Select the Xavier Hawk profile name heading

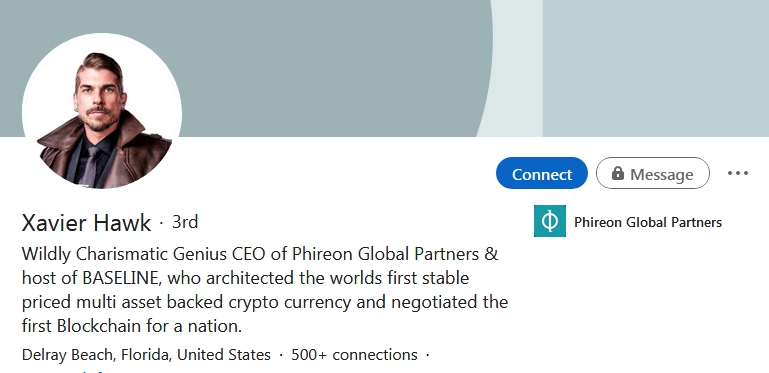coord(86,223)
